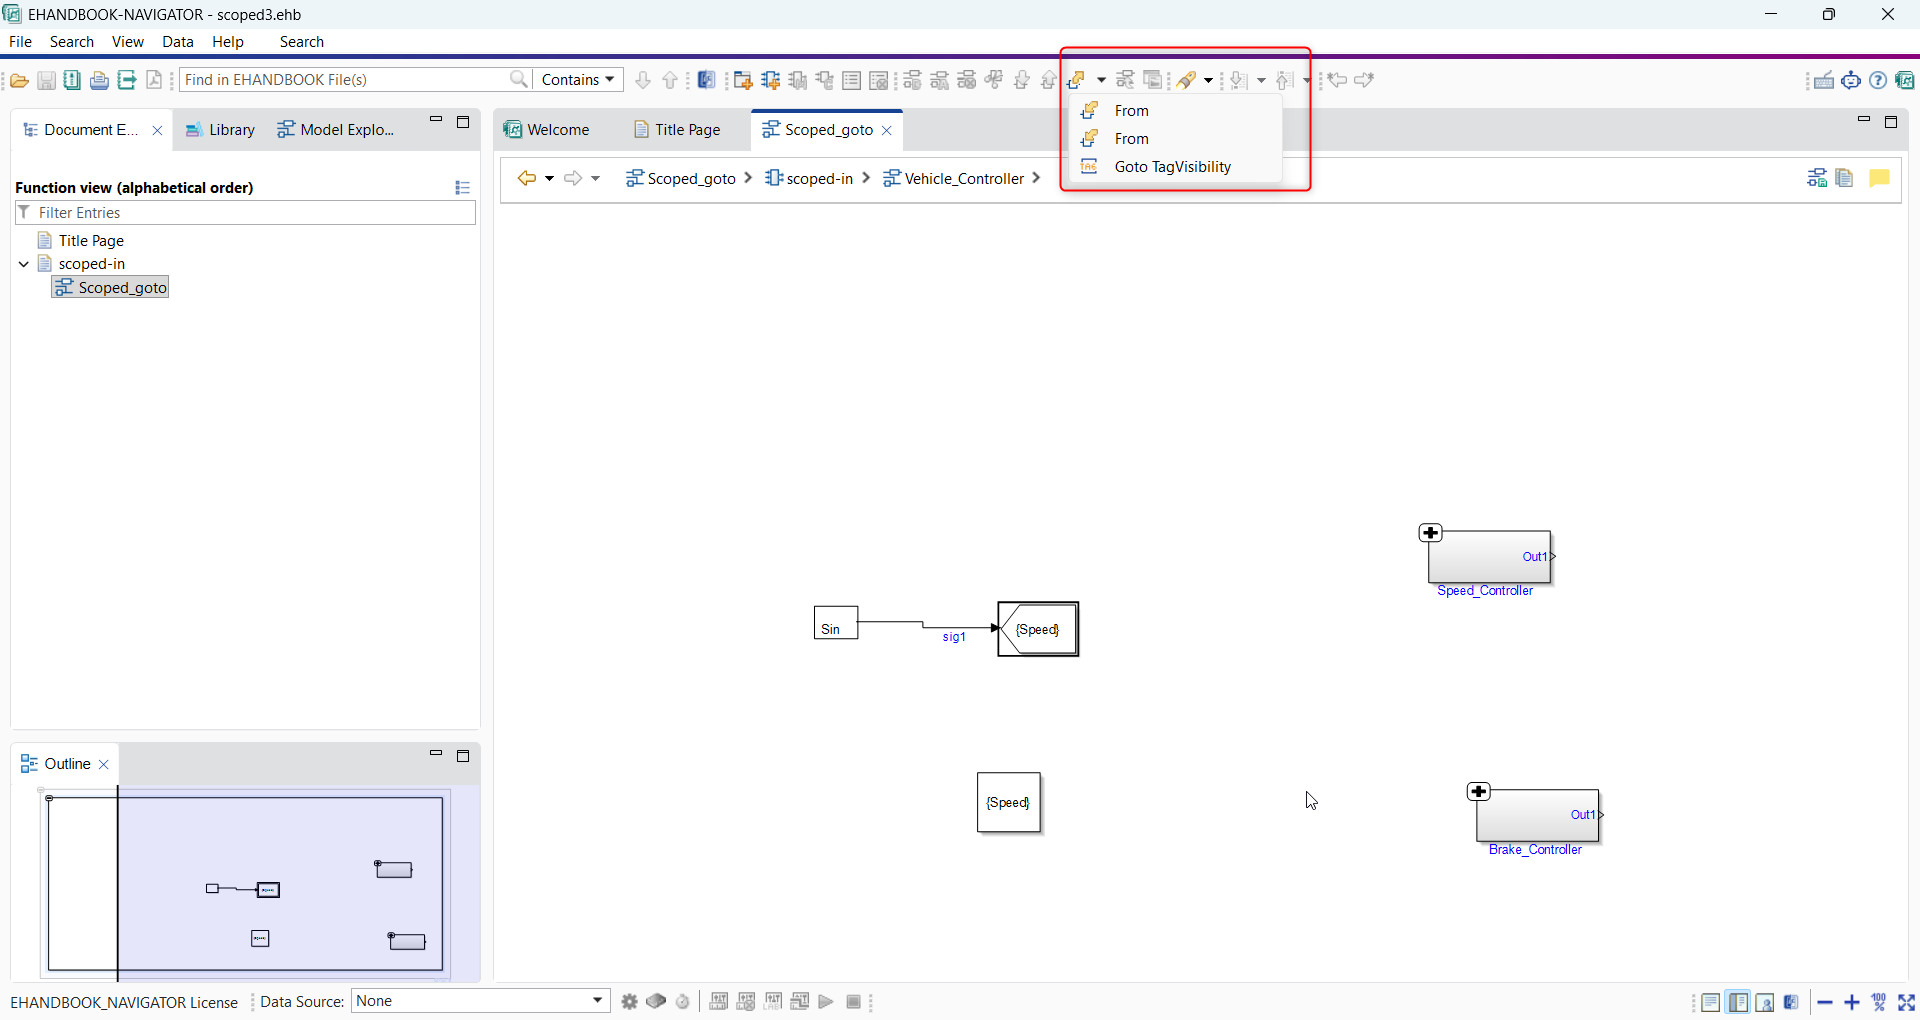The image size is (1920, 1020).
Task: Click the print icon in toolbar
Action: tap(99, 80)
